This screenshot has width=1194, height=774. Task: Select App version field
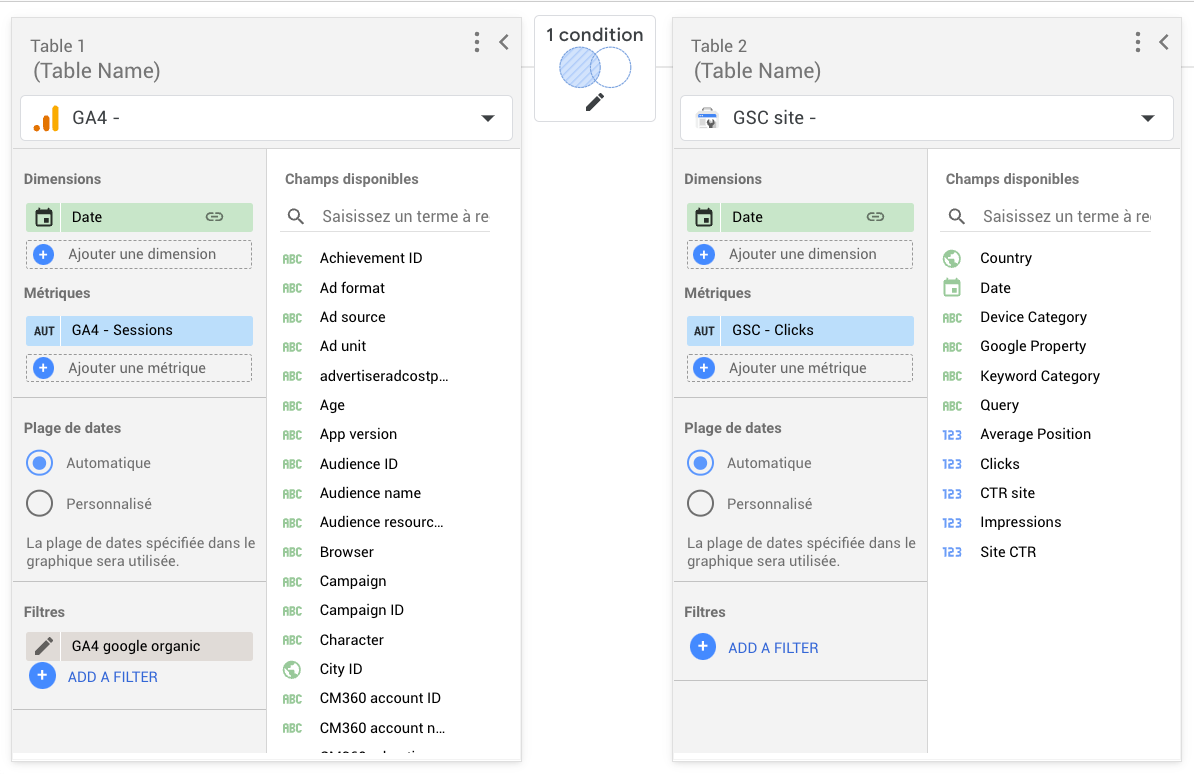(358, 434)
